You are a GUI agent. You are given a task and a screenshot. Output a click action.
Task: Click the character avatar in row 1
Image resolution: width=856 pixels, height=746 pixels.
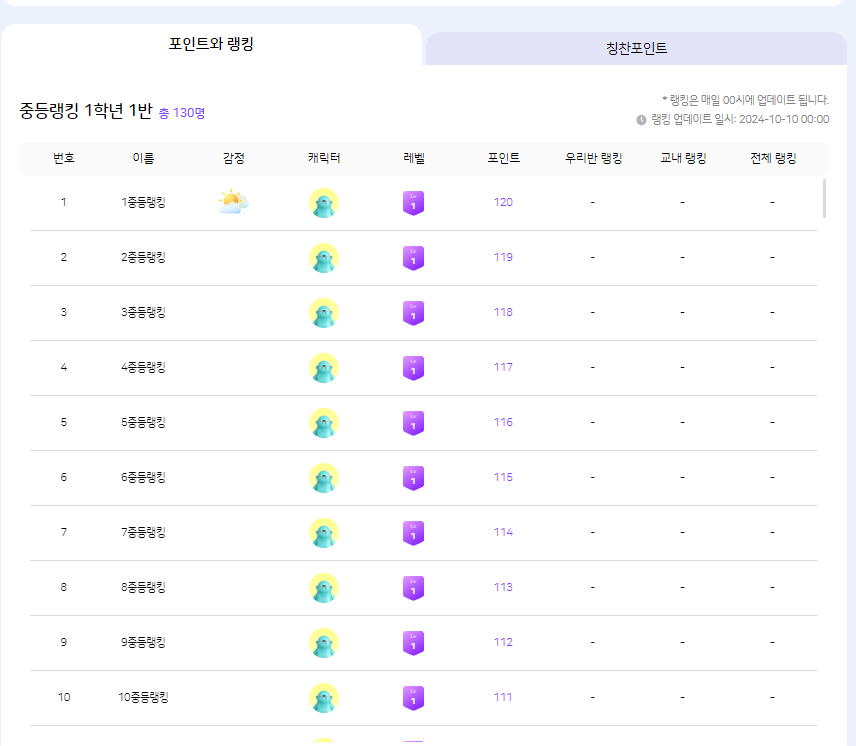click(324, 203)
